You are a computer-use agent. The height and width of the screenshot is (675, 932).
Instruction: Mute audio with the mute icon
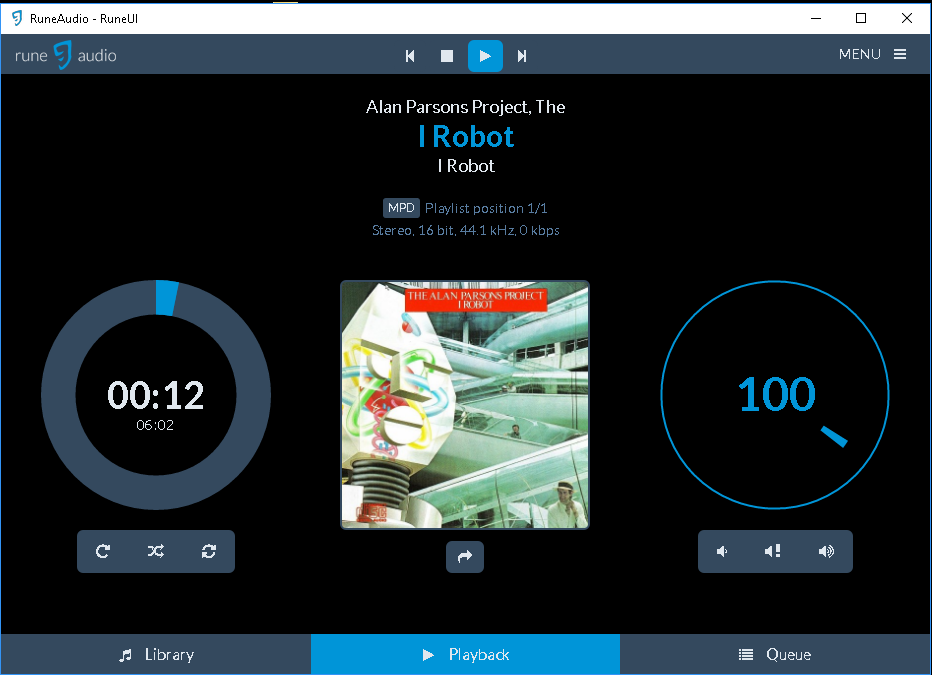pos(773,551)
